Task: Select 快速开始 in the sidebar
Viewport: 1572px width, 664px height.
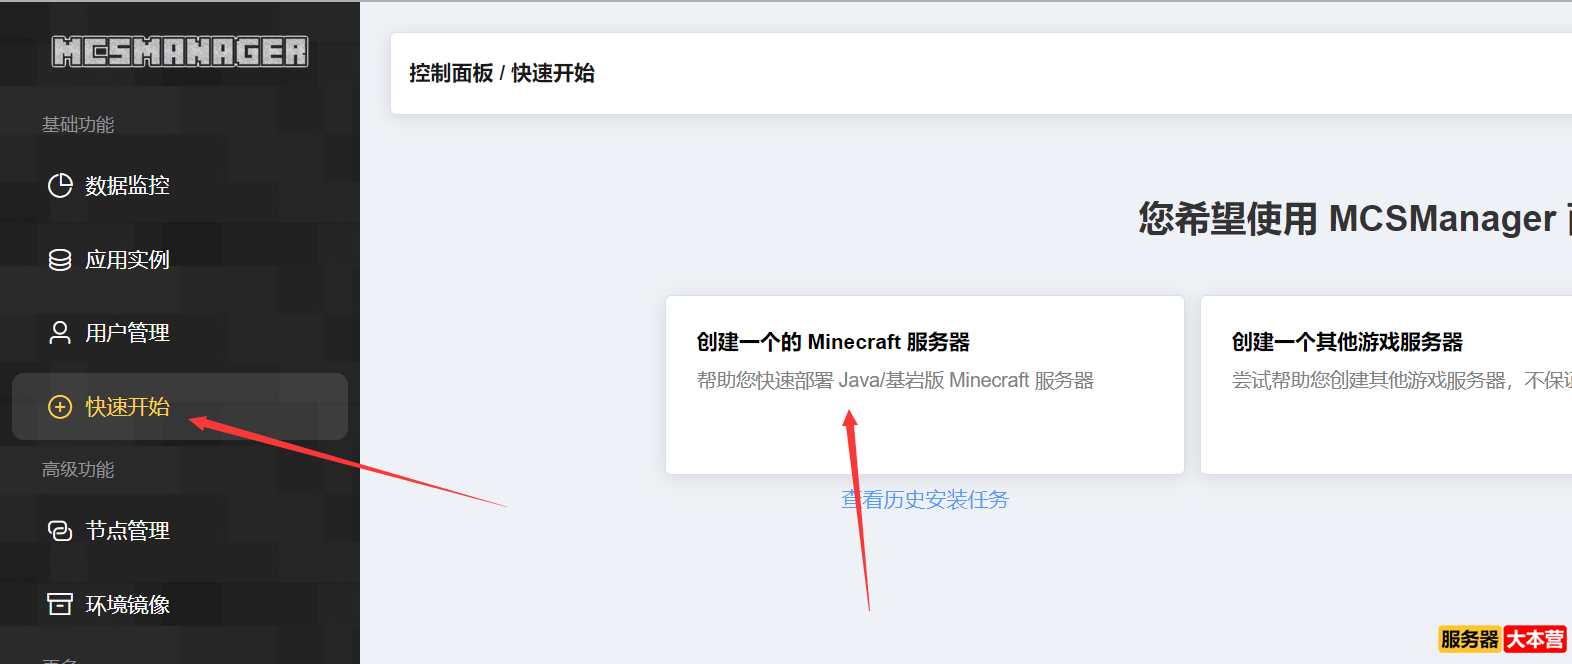Action: point(180,407)
